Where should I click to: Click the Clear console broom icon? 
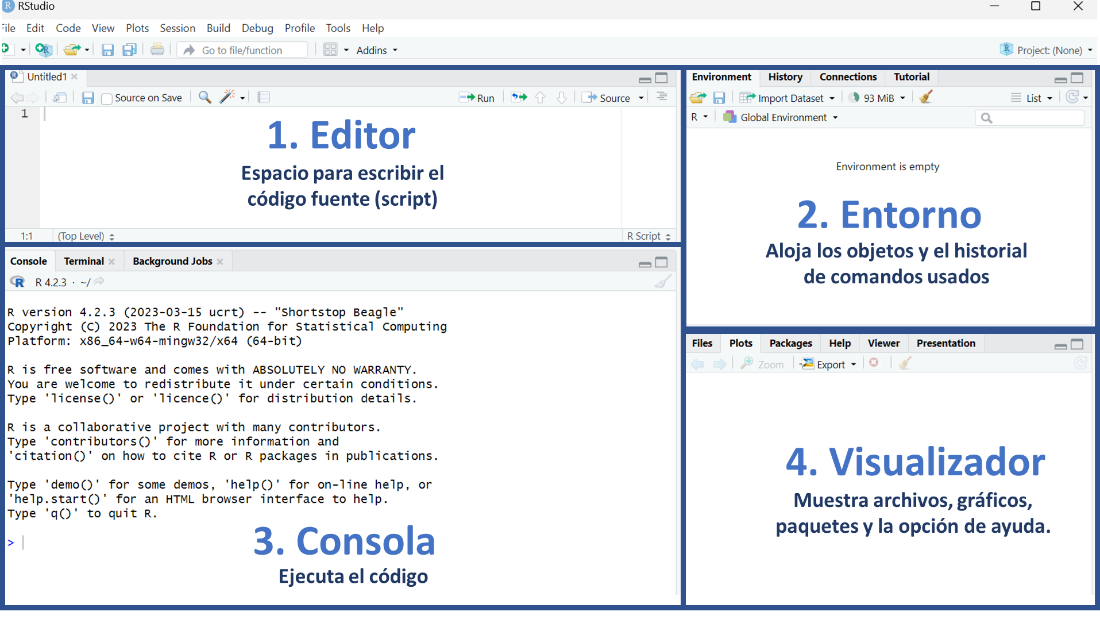coord(663,282)
